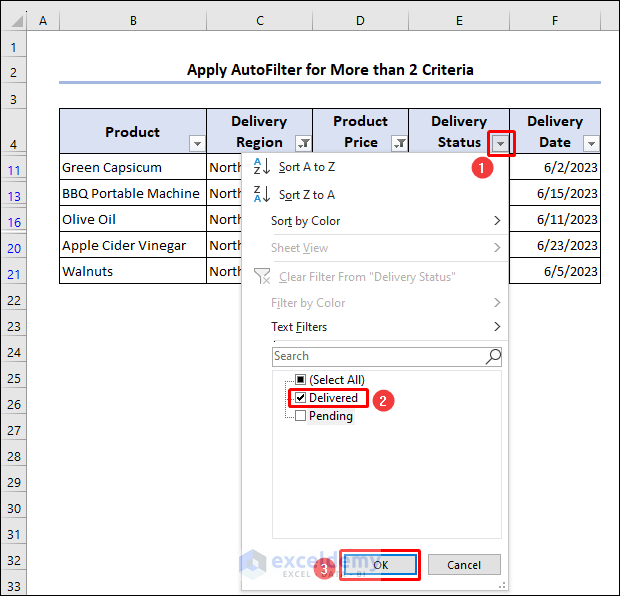Open the Delivery Status filter dropdown

(501, 144)
